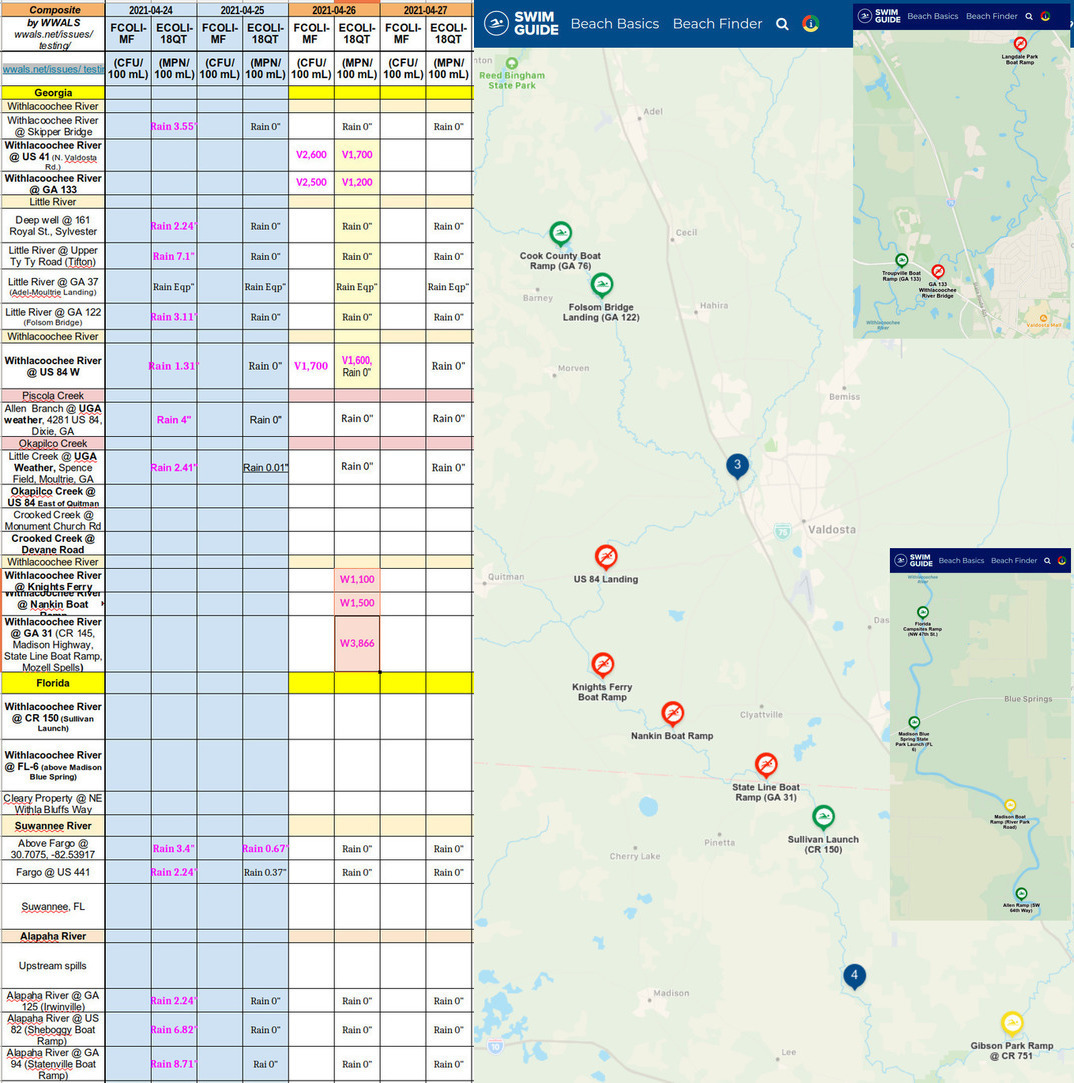Viewport: 1074px width, 1083px height.
Task: Select Cook County Boat Ramp green marker
Action: (x=560, y=235)
